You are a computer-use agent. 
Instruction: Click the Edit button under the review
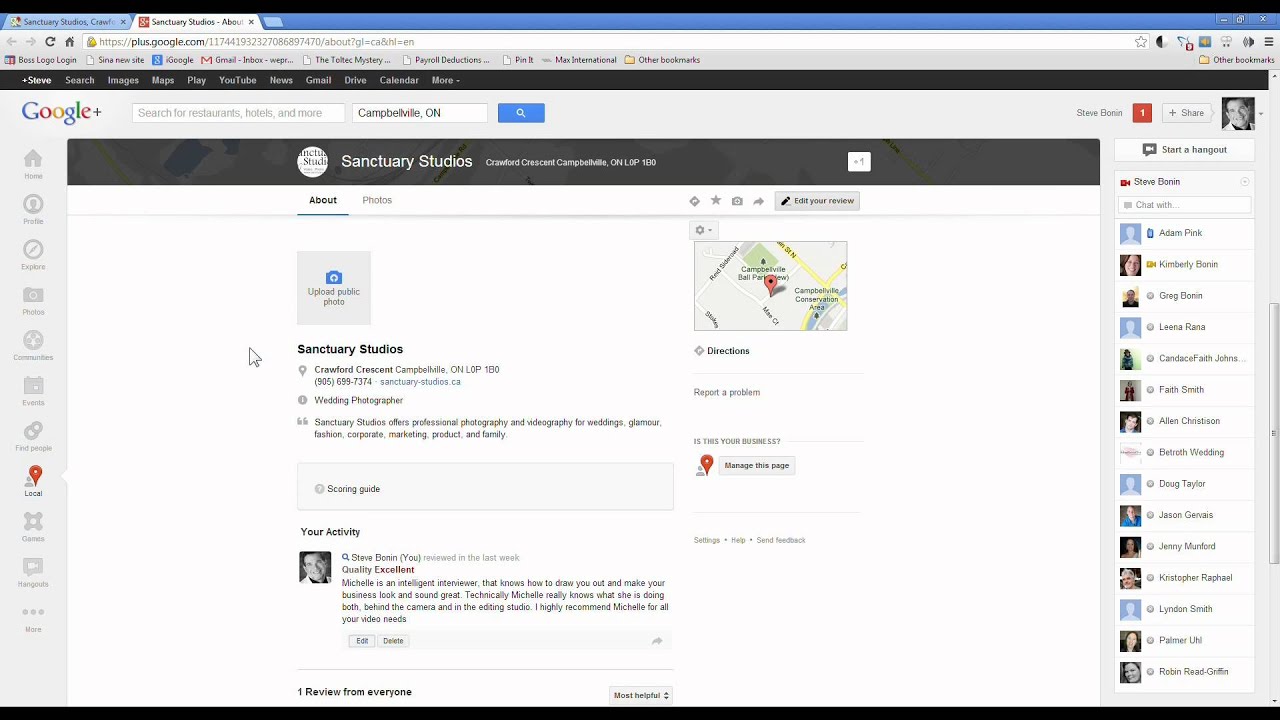coord(362,641)
